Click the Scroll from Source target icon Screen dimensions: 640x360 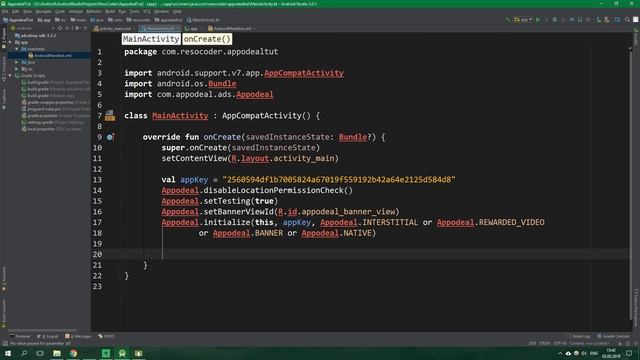click(60, 28)
